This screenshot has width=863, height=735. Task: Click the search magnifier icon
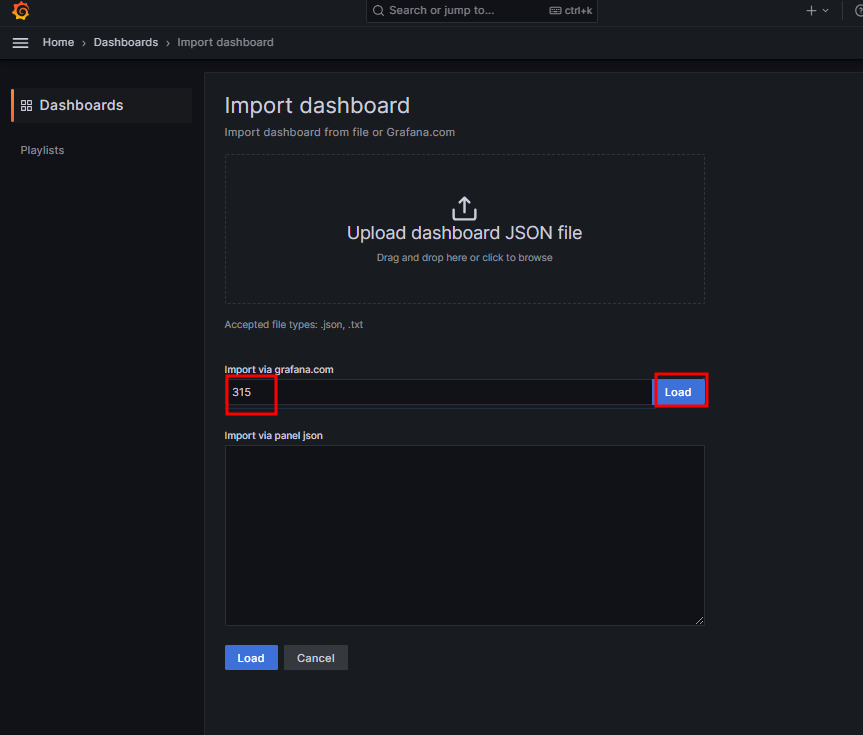tap(378, 10)
